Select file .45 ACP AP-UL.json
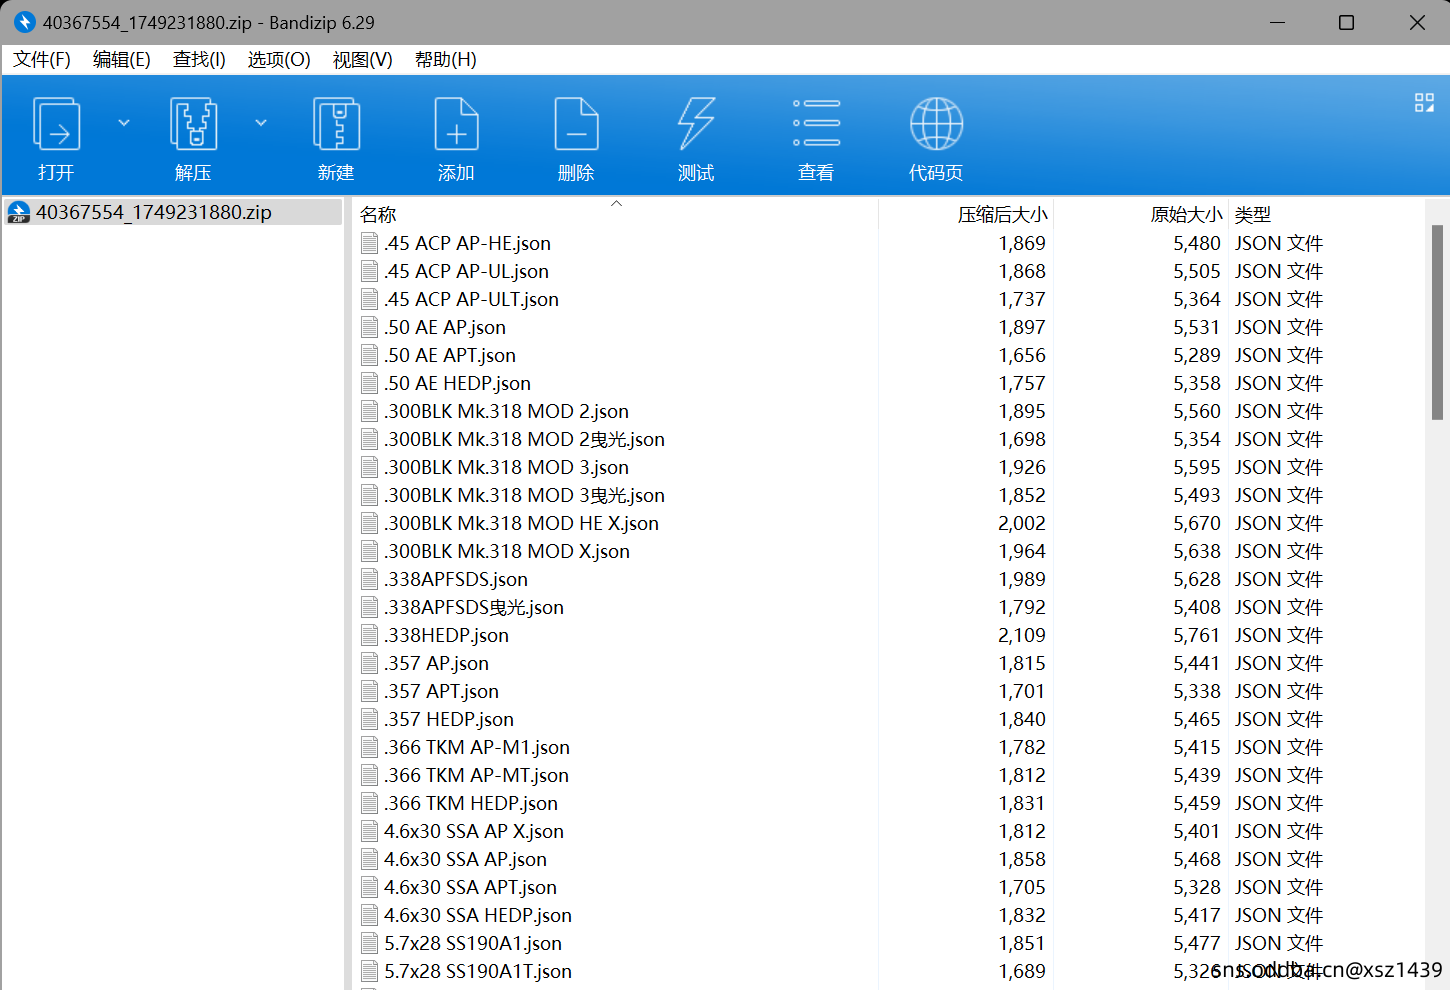1450x990 pixels. click(466, 271)
